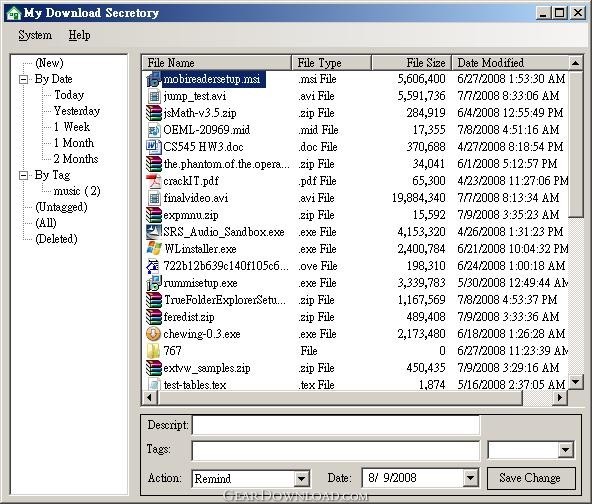Select the OEML-20969.mid music file icon
This screenshot has width=592, height=504.
pos(154,130)
